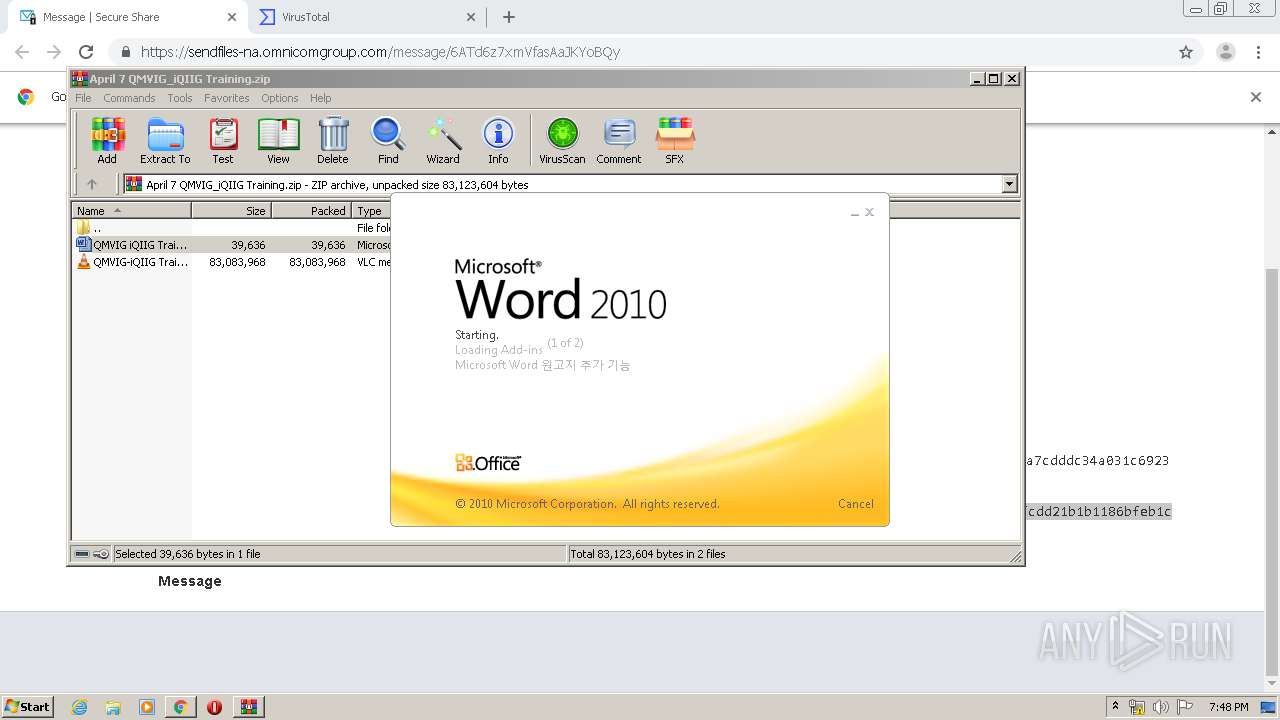Image resolution: width=1280 pixels, height=720 pixels.
Task: Click the taskbar clock 7:48 PM
Action: point(1228,707)
